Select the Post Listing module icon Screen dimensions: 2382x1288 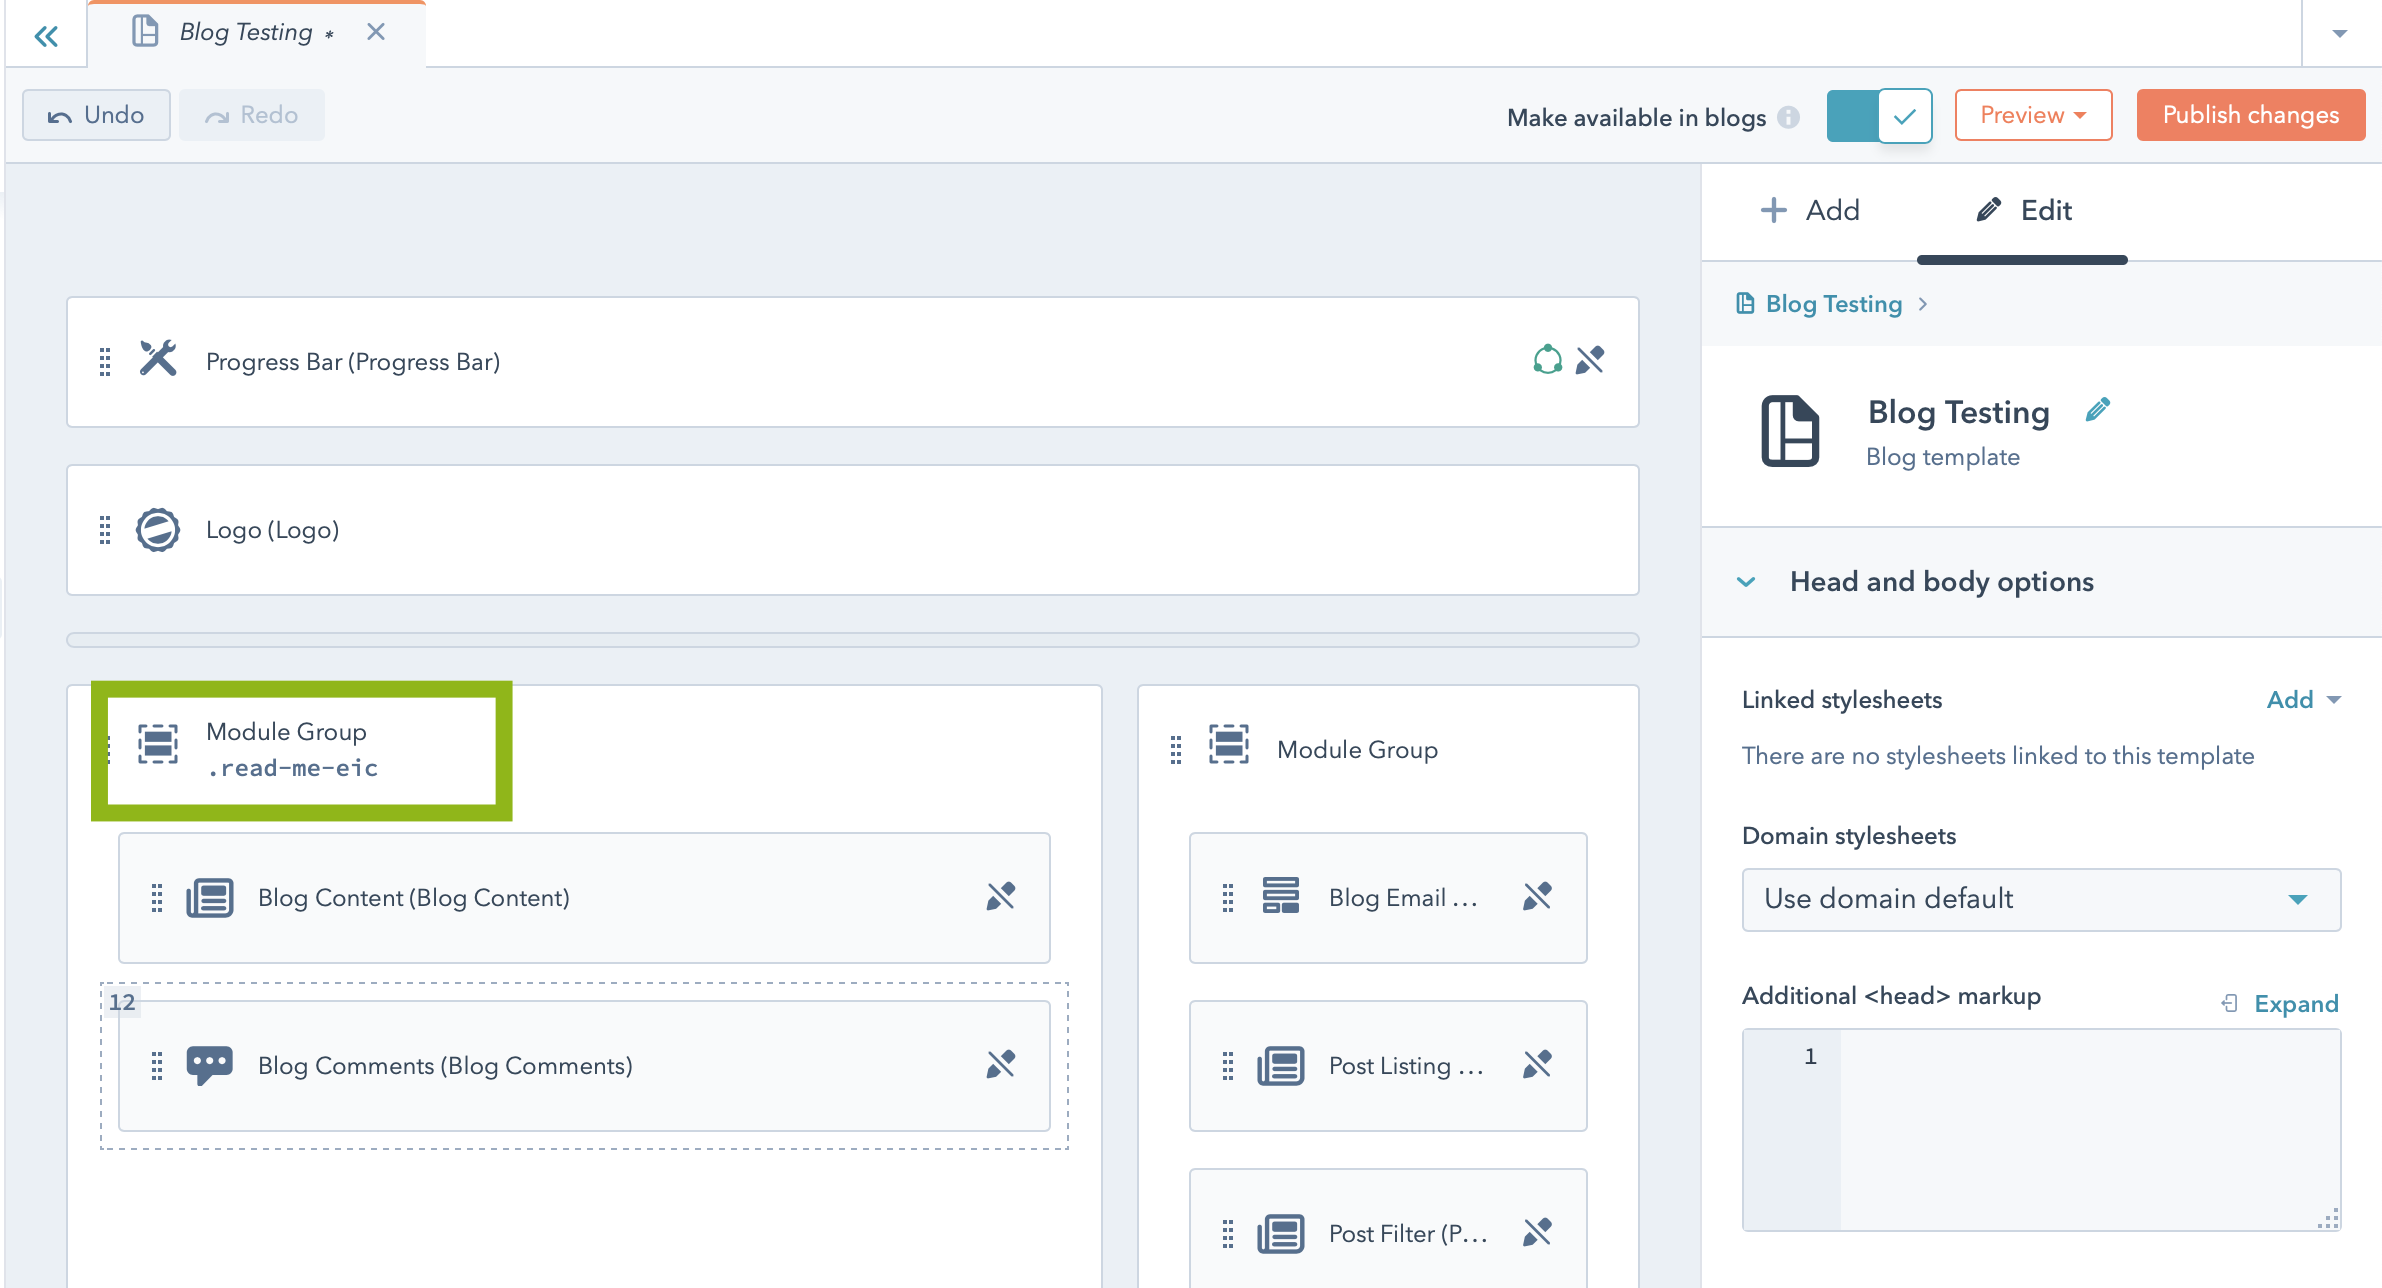click(1281, 1066)
